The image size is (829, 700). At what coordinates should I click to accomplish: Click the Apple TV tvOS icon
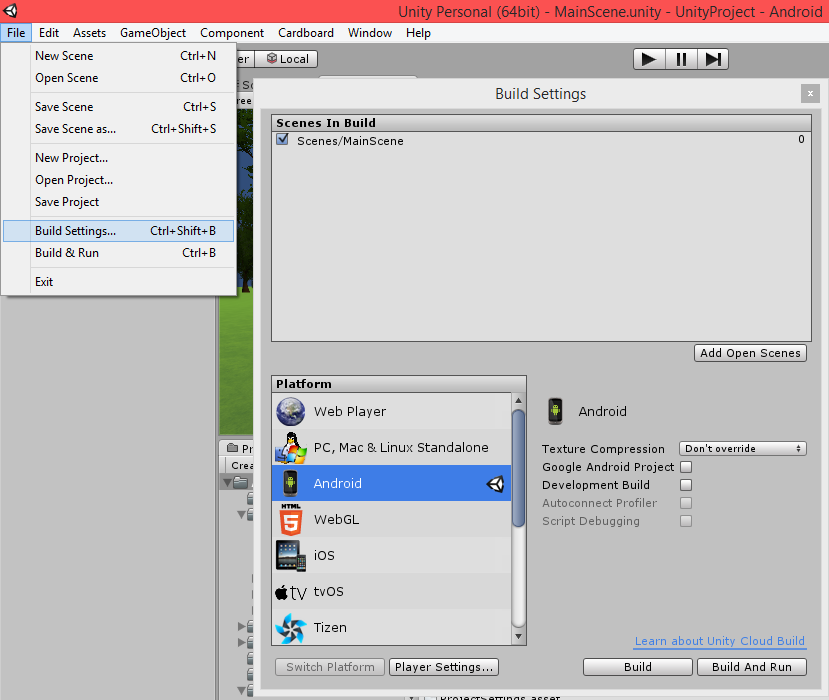[x=291, y=592]
